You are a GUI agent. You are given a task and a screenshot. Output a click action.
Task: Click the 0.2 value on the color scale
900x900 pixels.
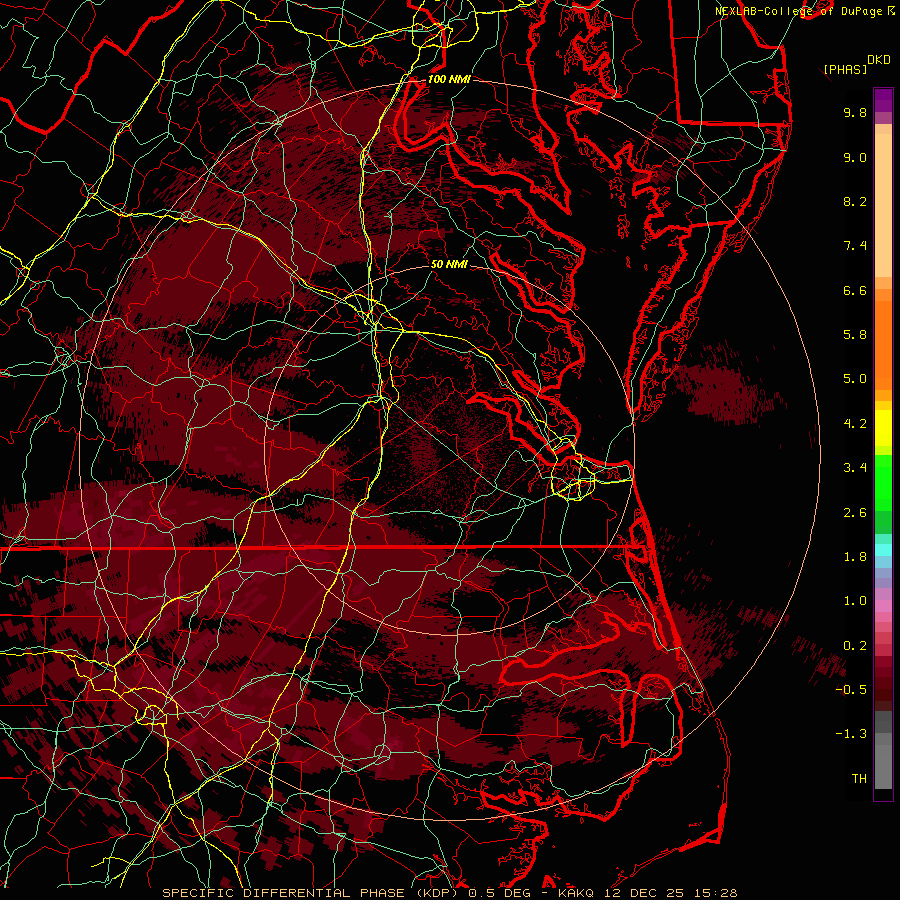click(855, 646)
